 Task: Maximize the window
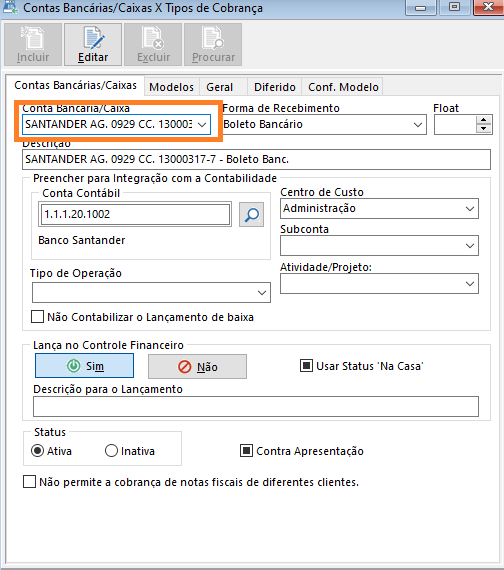(455, 7)
